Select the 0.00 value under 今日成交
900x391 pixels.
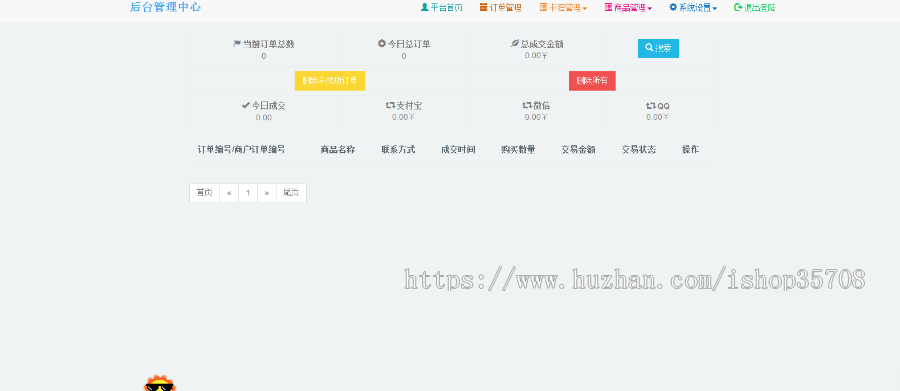click(x=263, y=117)
